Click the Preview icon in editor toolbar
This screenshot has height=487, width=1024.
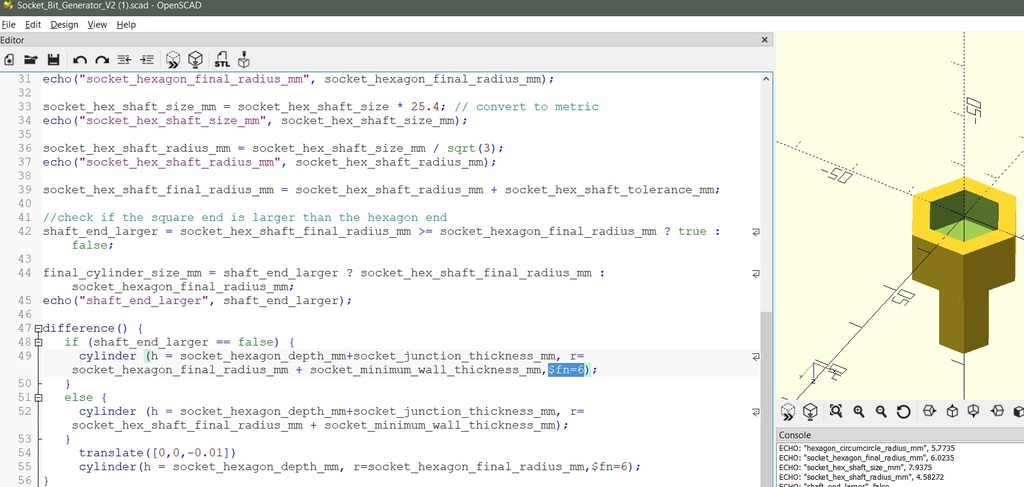click(173, 60)
